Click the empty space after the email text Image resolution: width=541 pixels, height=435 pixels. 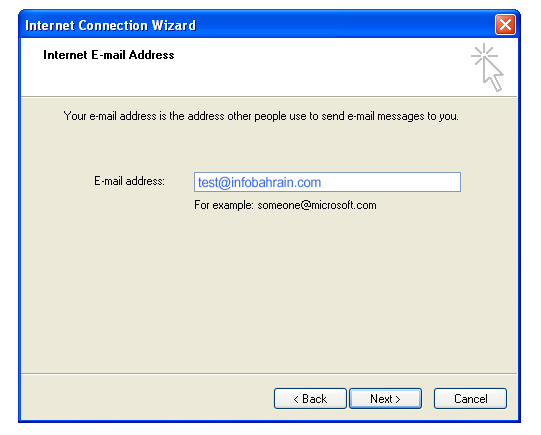390,182
